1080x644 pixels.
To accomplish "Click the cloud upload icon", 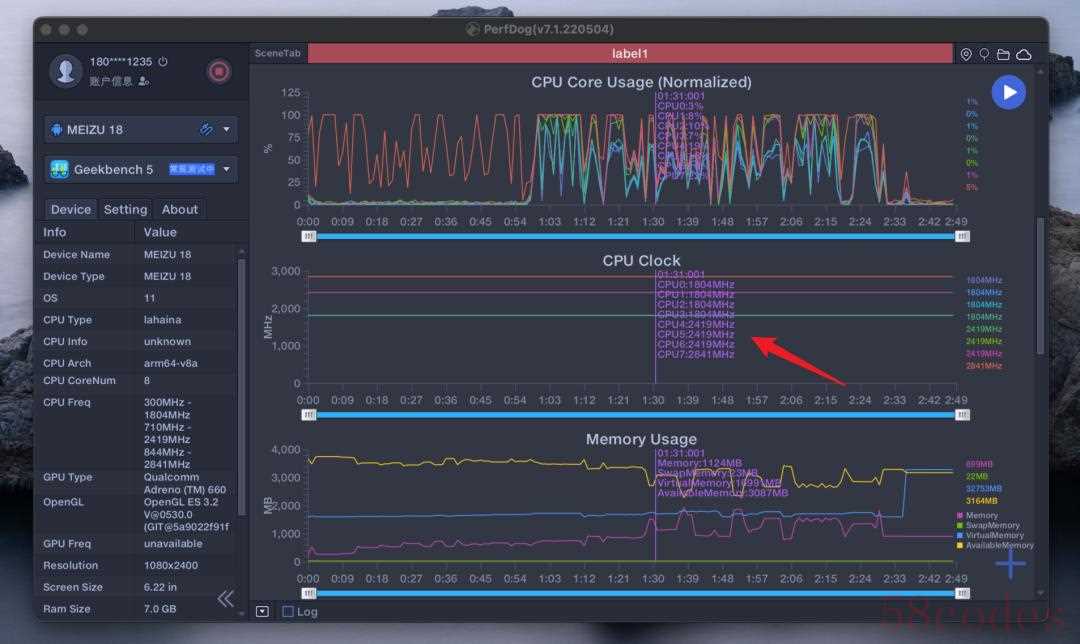I will [x=1024, y=54].
